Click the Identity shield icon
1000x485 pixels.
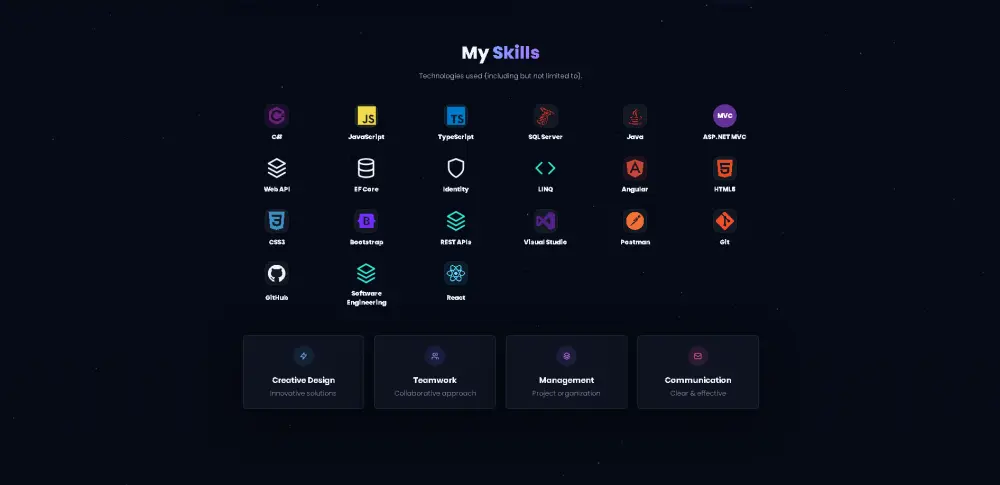point(456,168)
